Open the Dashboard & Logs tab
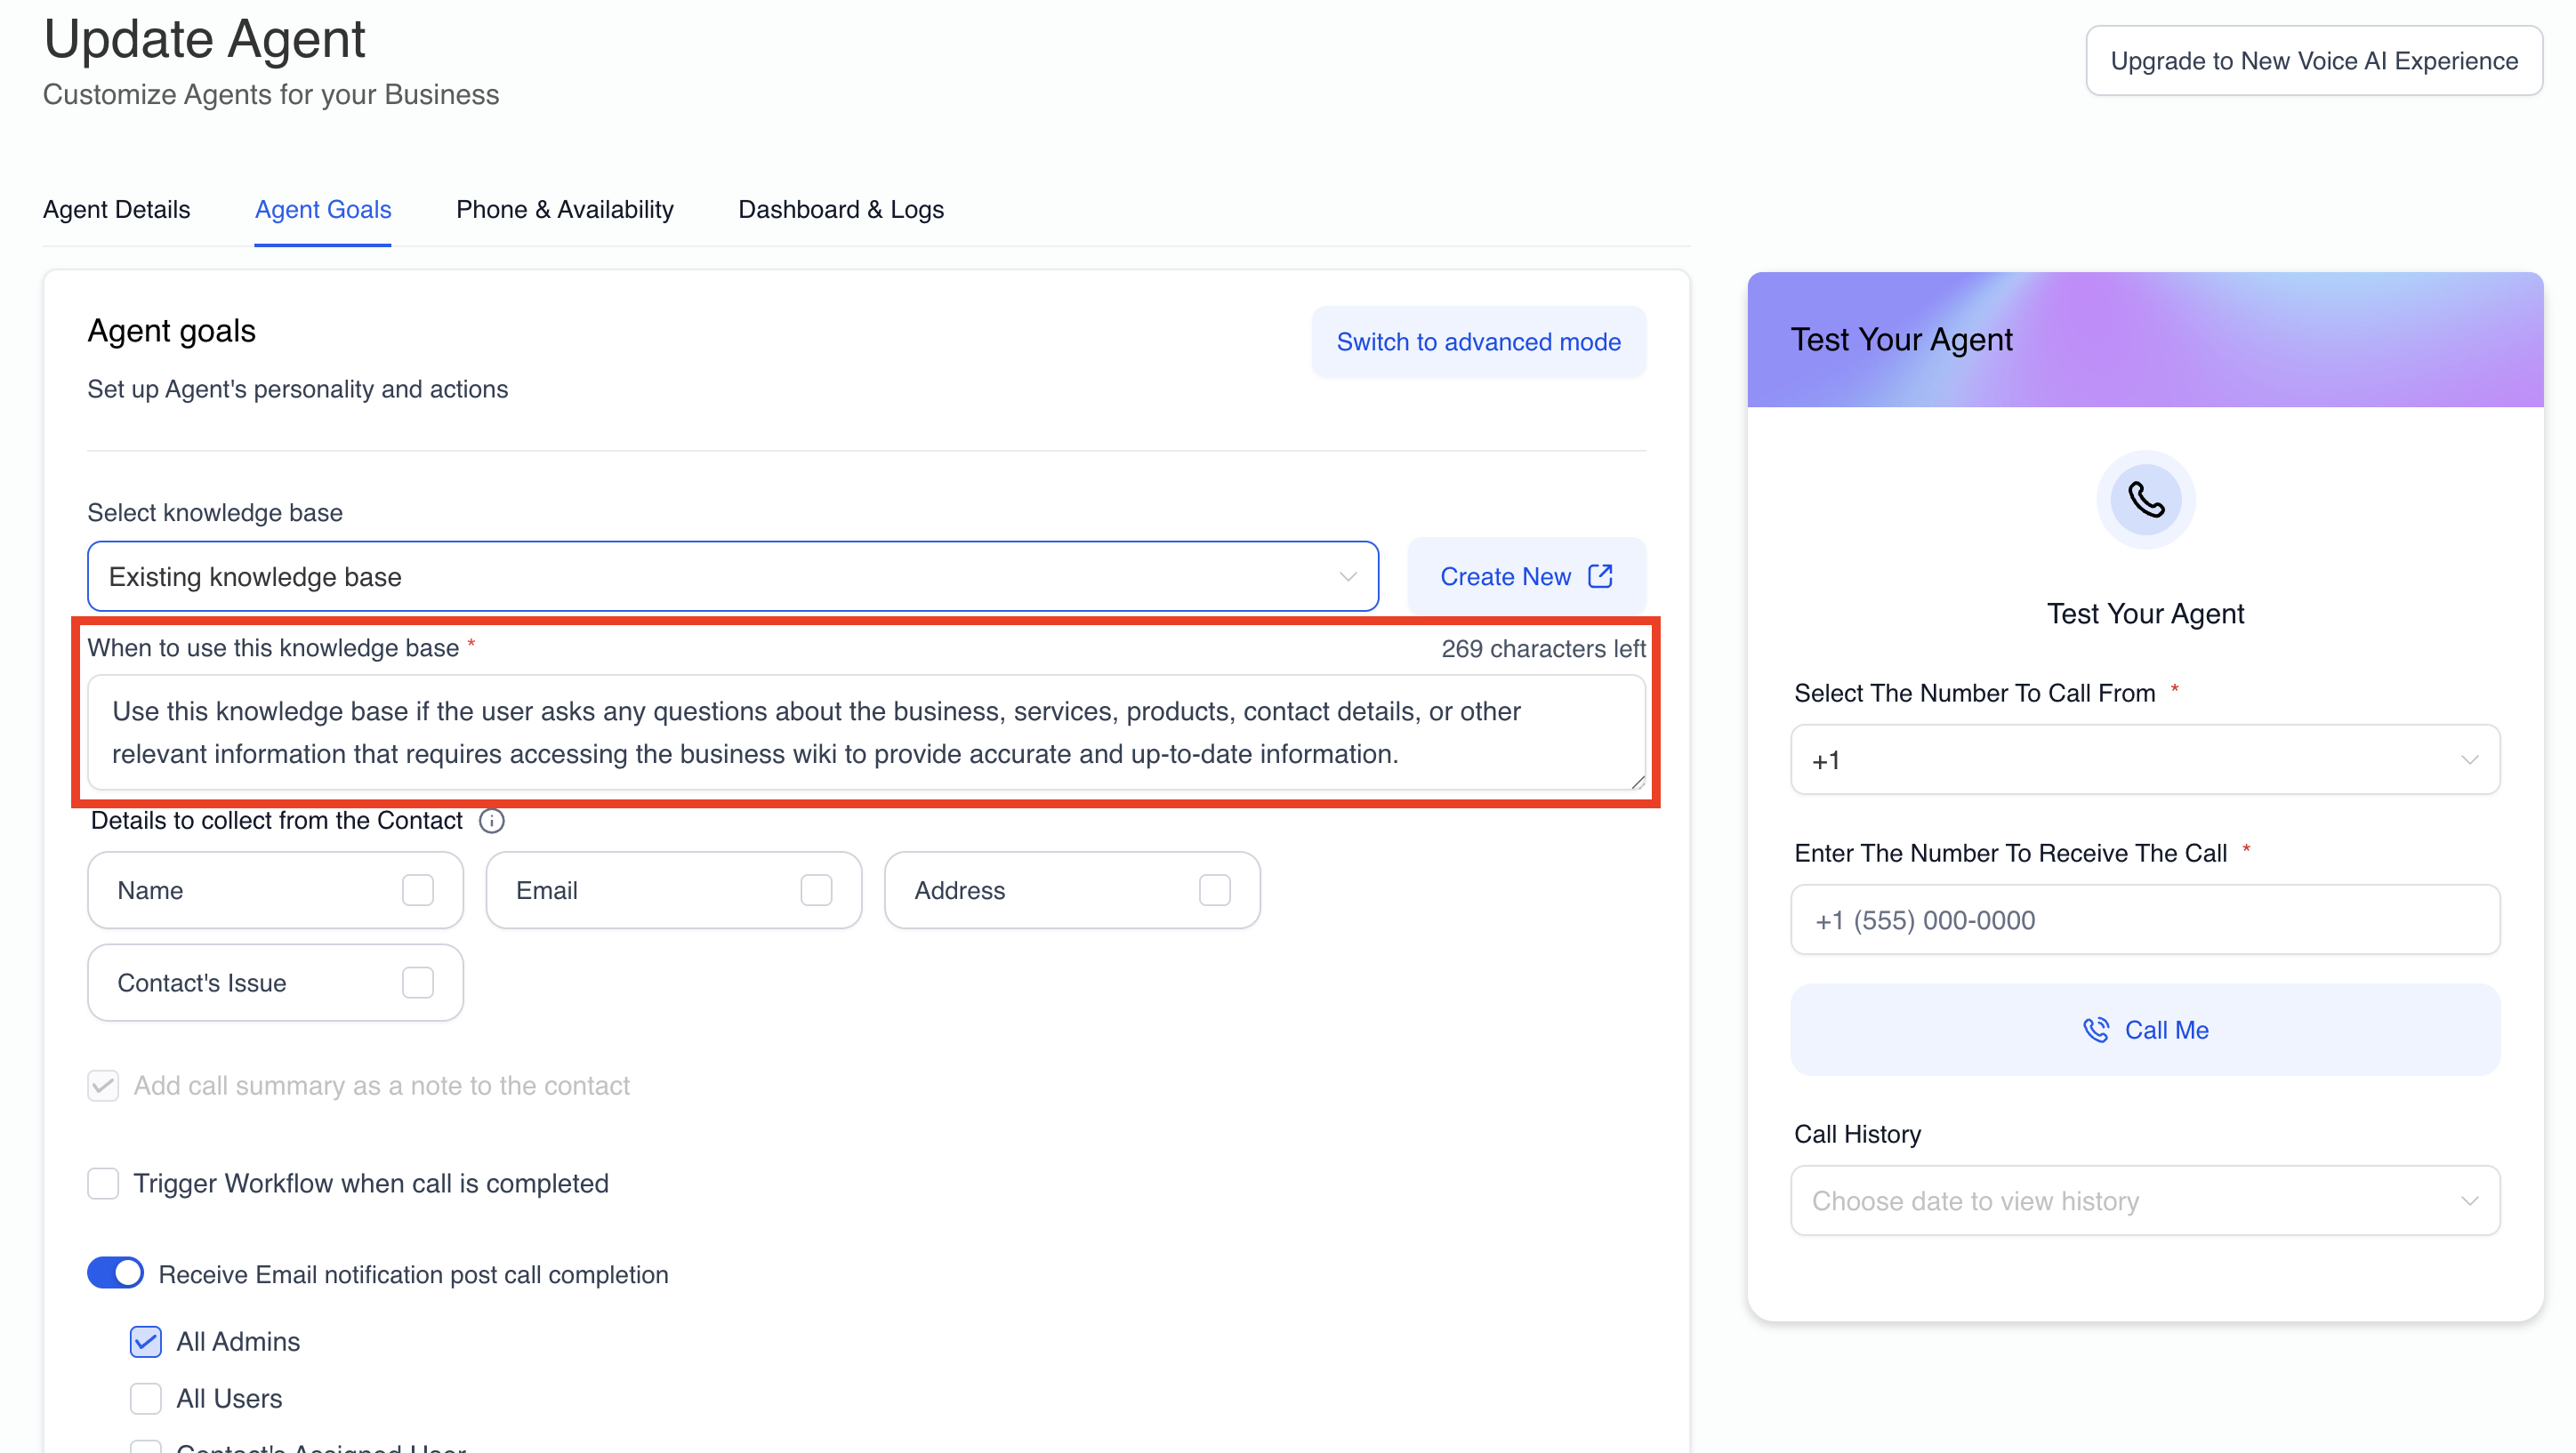This screenshot has height=1453, width=2576. [840, 209]
